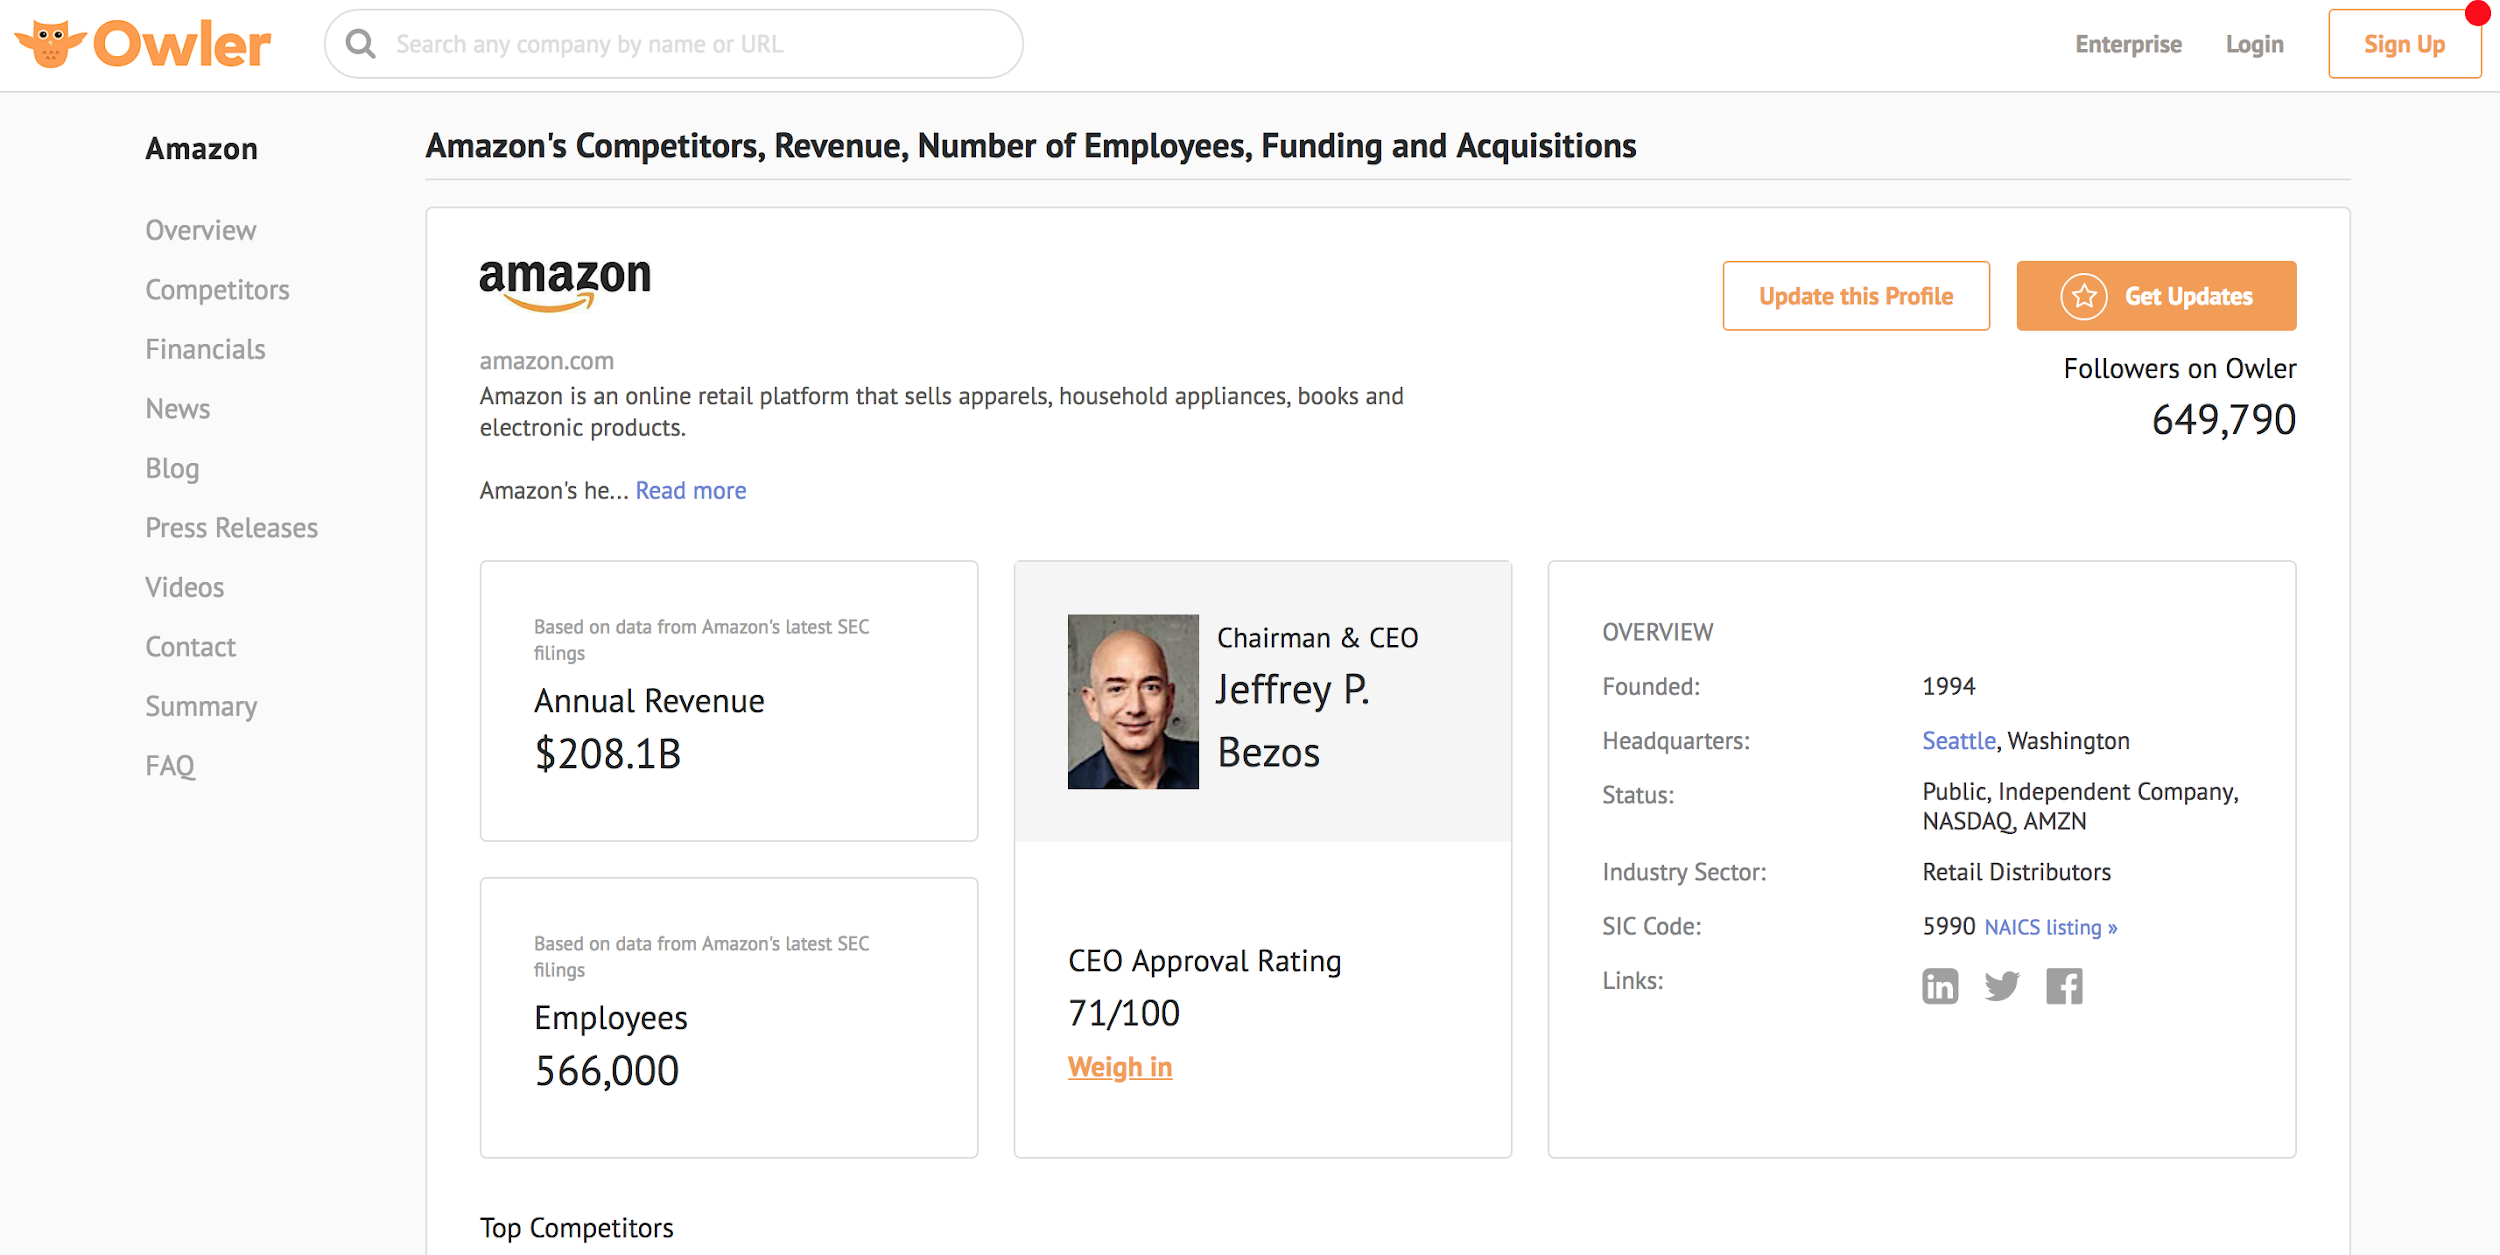Screen dimensions: 2500x1255
Task: Click the search magnifier icon
Action: 360,44
